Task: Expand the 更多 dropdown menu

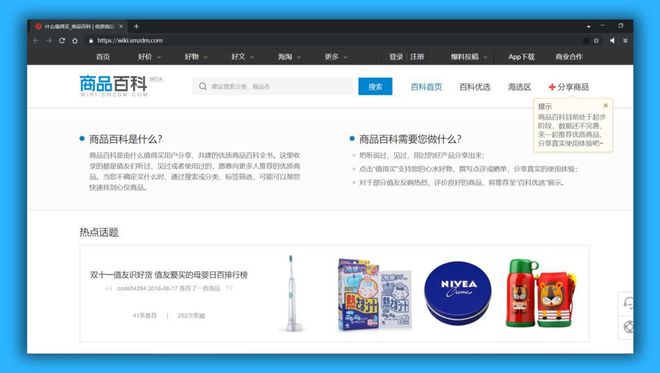Action: click(336, 56)
